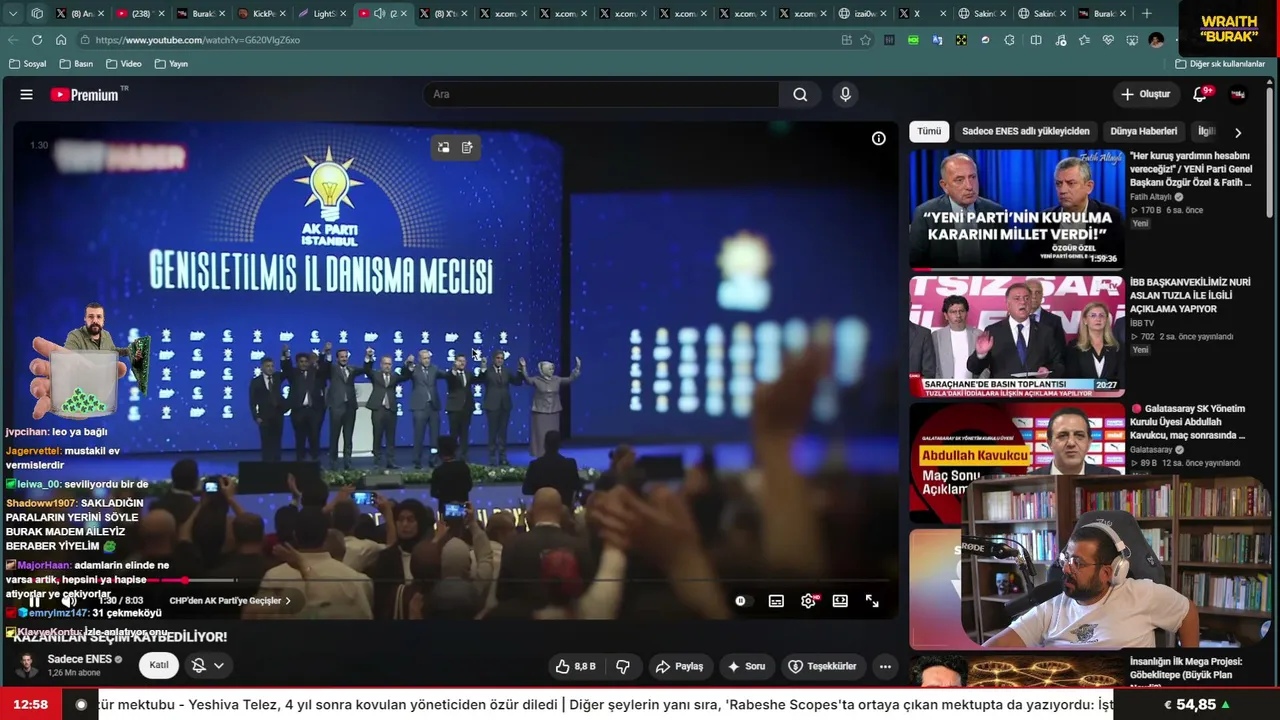Click the search magnifier button

click(800, 94)
